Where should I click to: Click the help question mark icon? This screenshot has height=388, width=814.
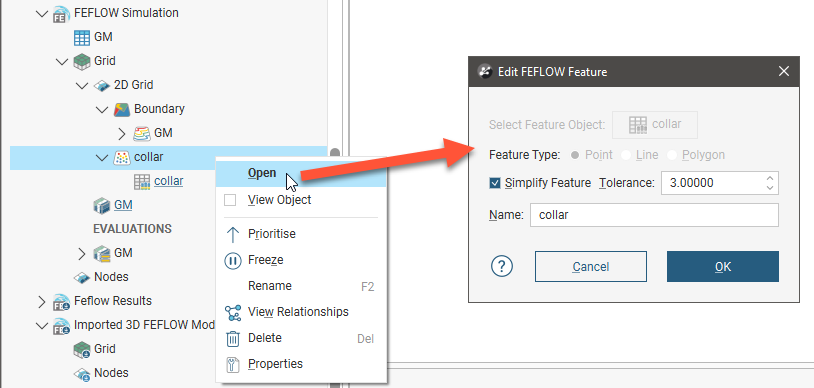click(501, 266)
